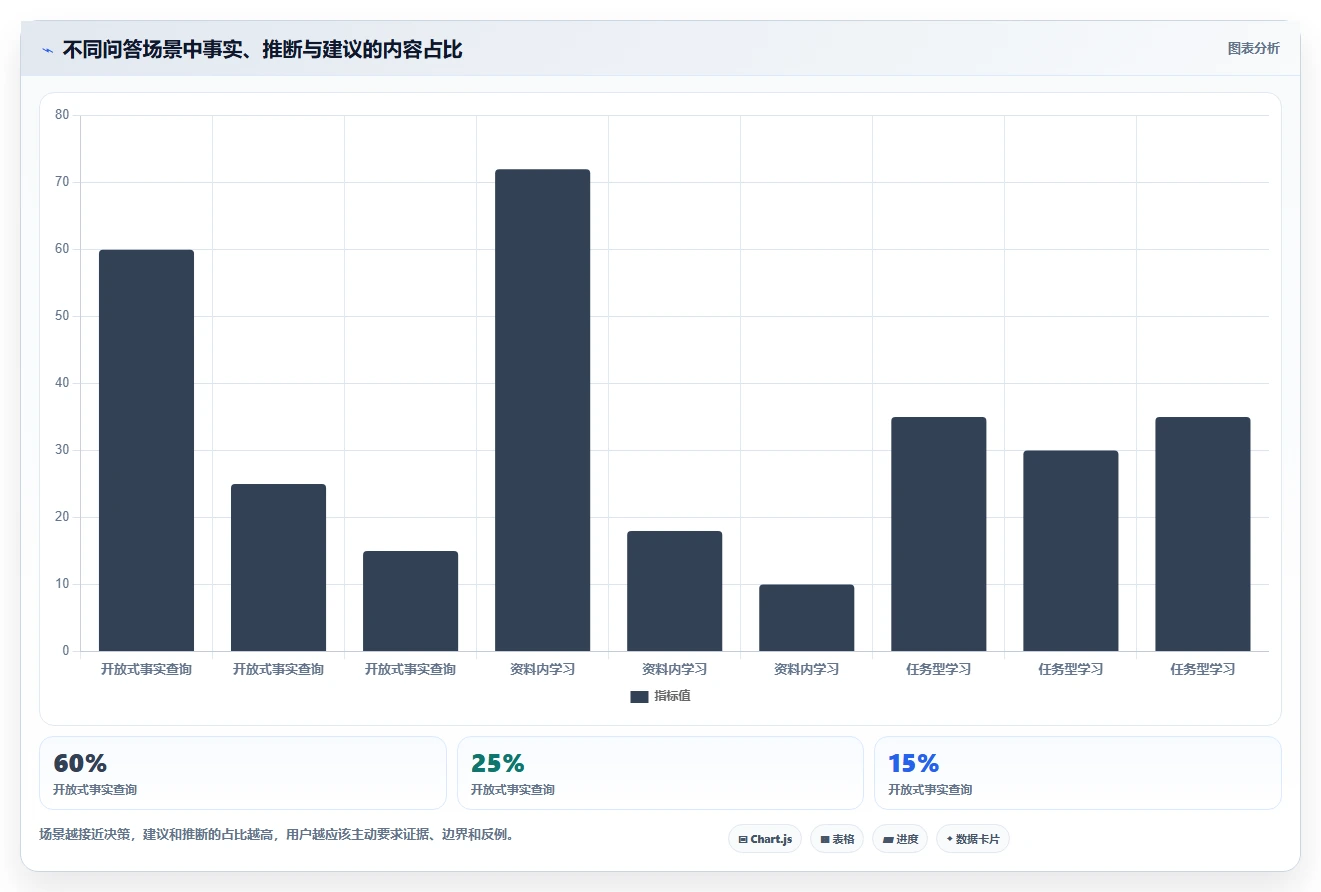
Task: Select the 表格 chip
Action: (x=837, y=839)
